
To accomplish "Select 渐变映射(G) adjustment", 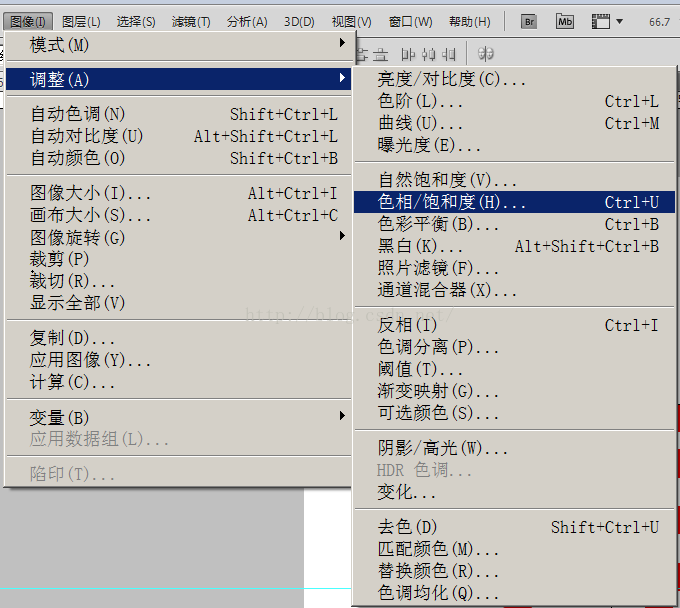I will tap(514, 391).
